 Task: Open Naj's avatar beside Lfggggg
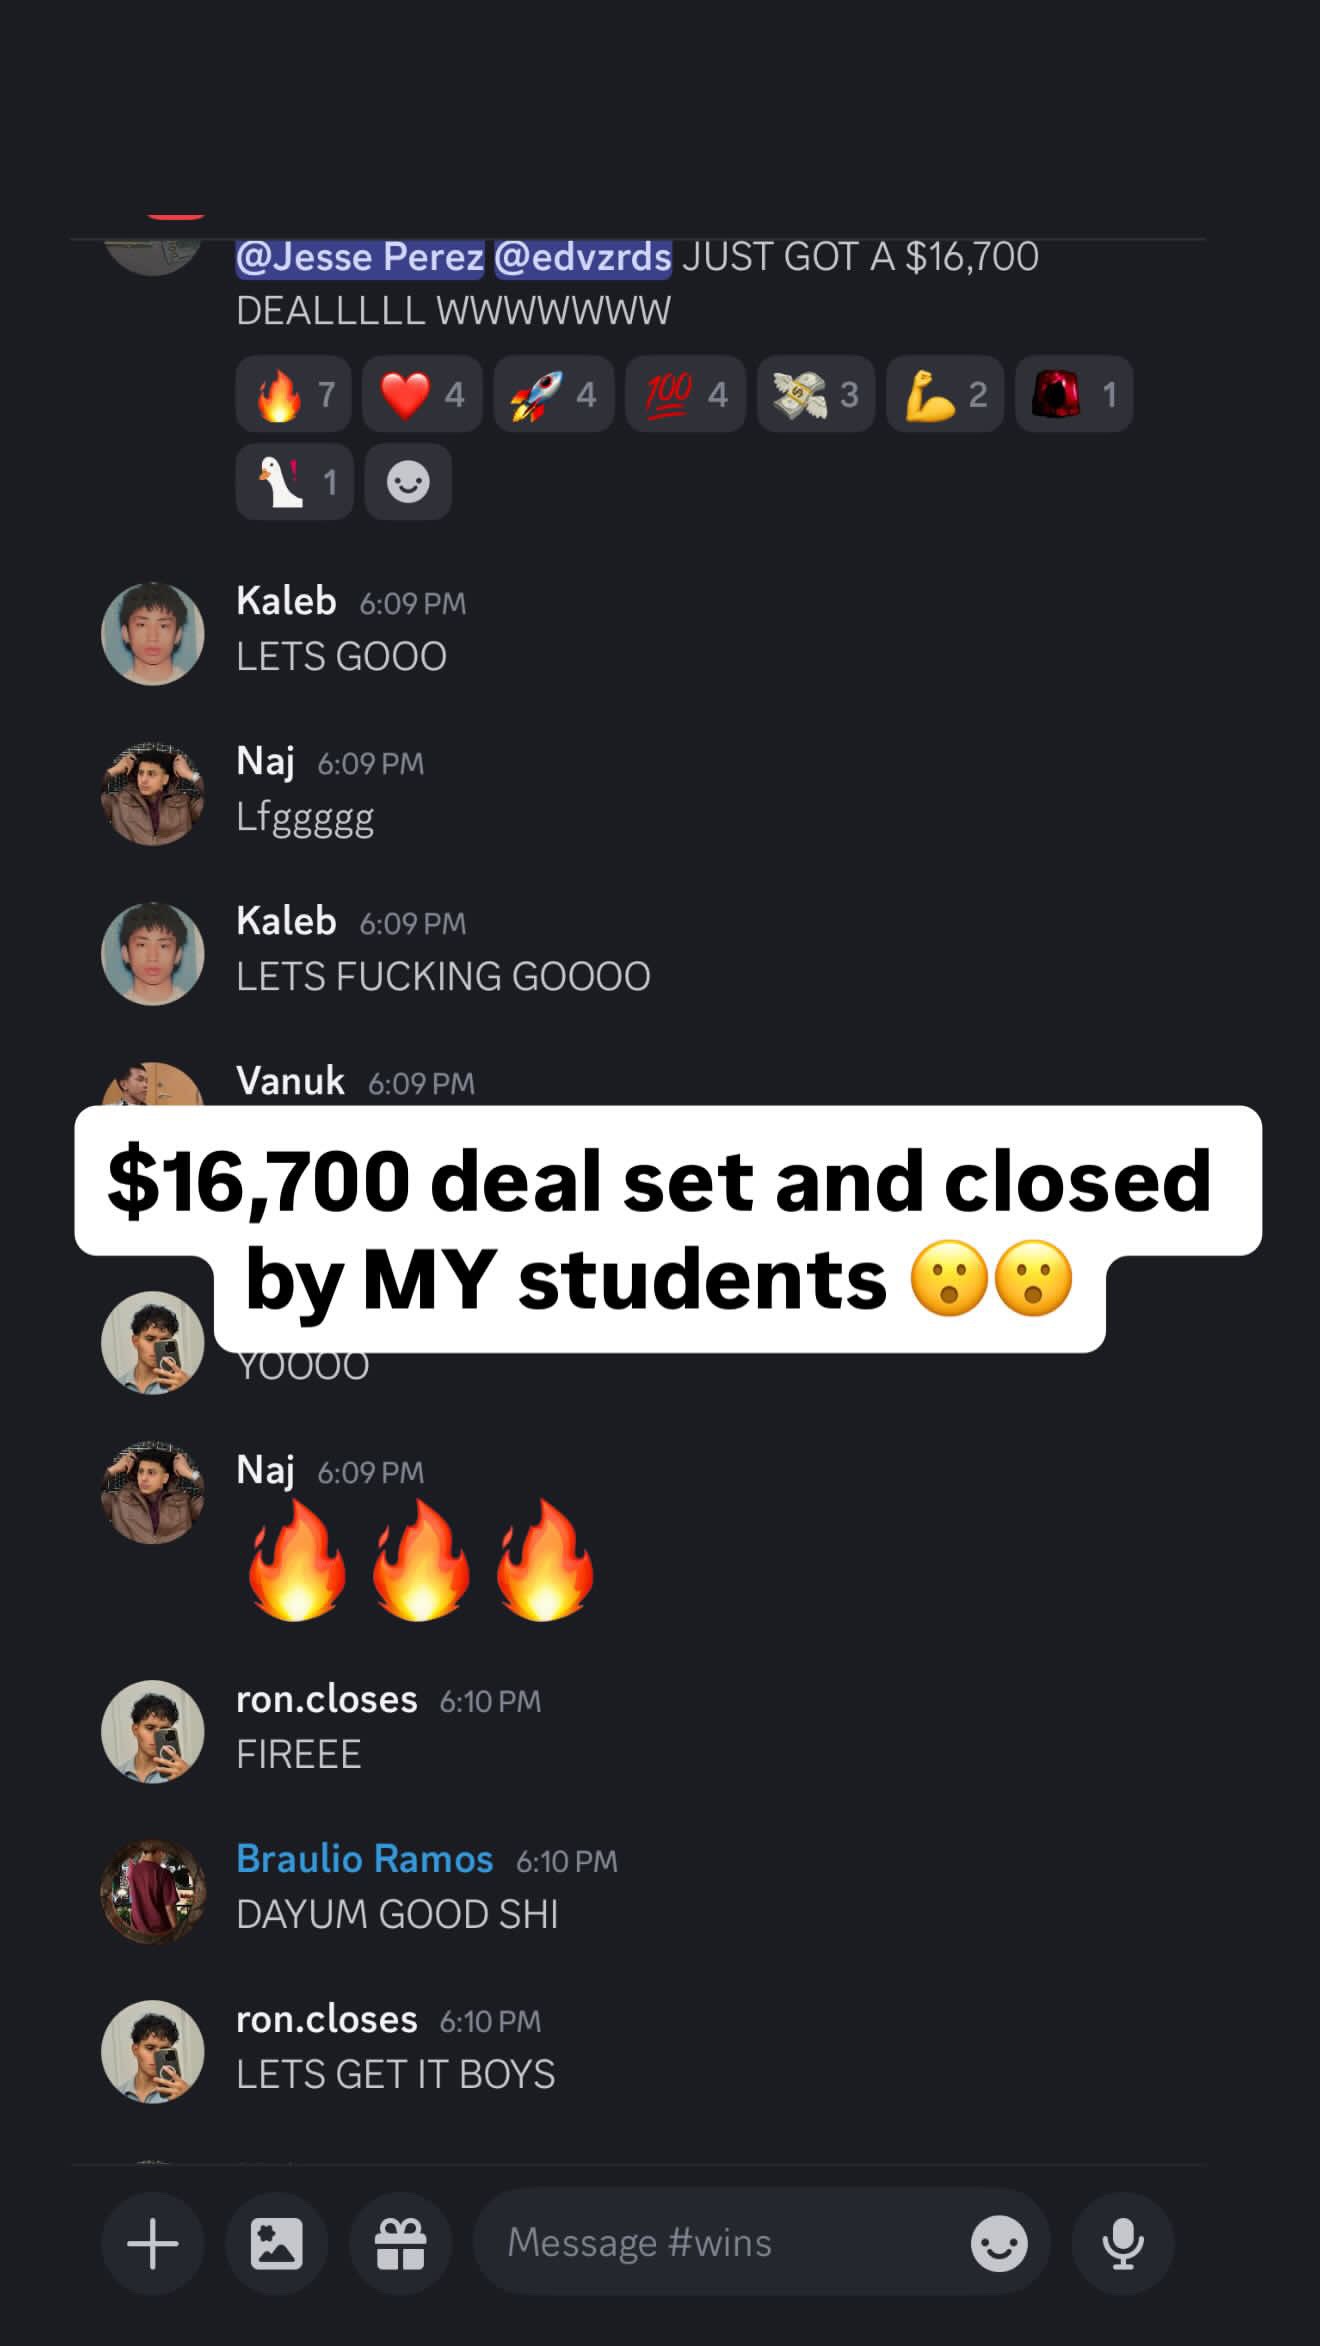tap(153, 793)
